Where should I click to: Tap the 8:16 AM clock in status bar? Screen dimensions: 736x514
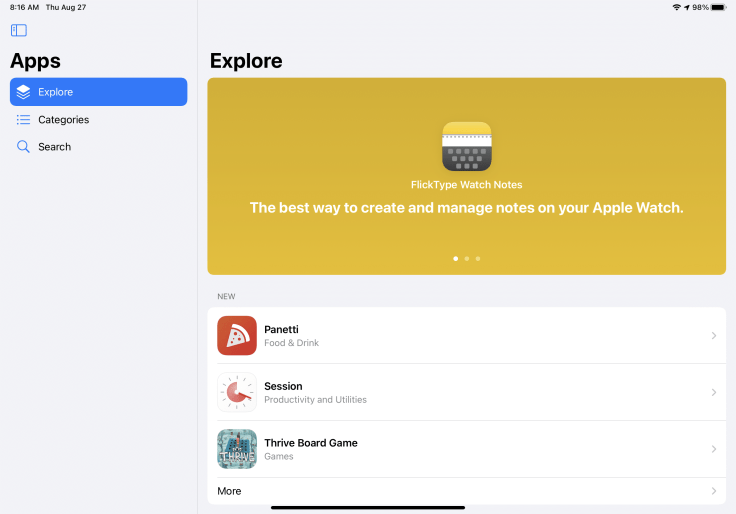point(24,8)
